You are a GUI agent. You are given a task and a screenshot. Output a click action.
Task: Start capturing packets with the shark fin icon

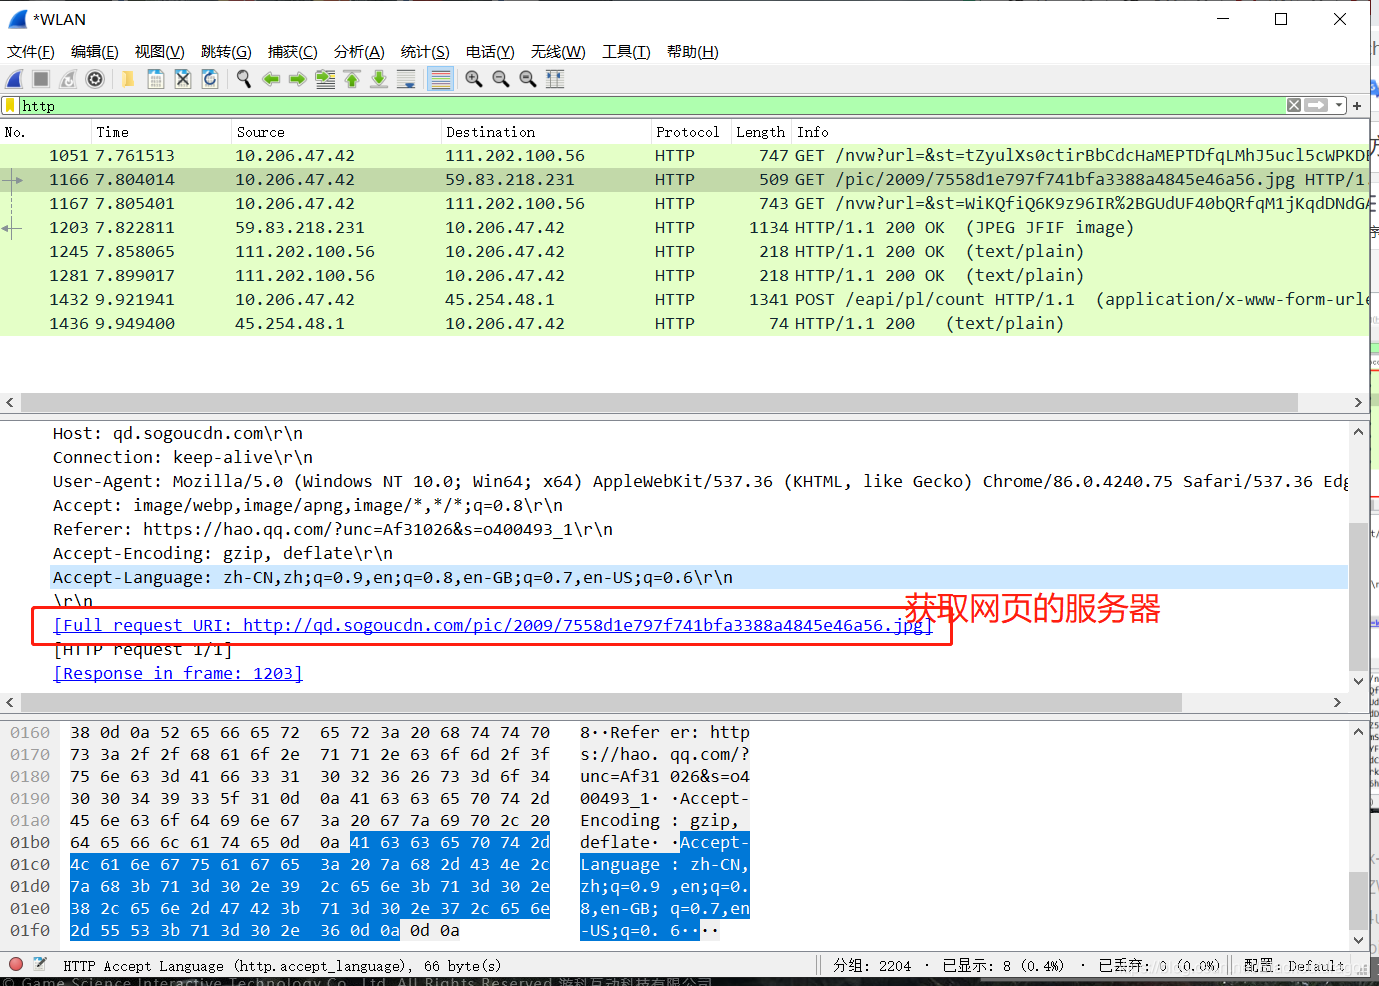pos(15,79)
